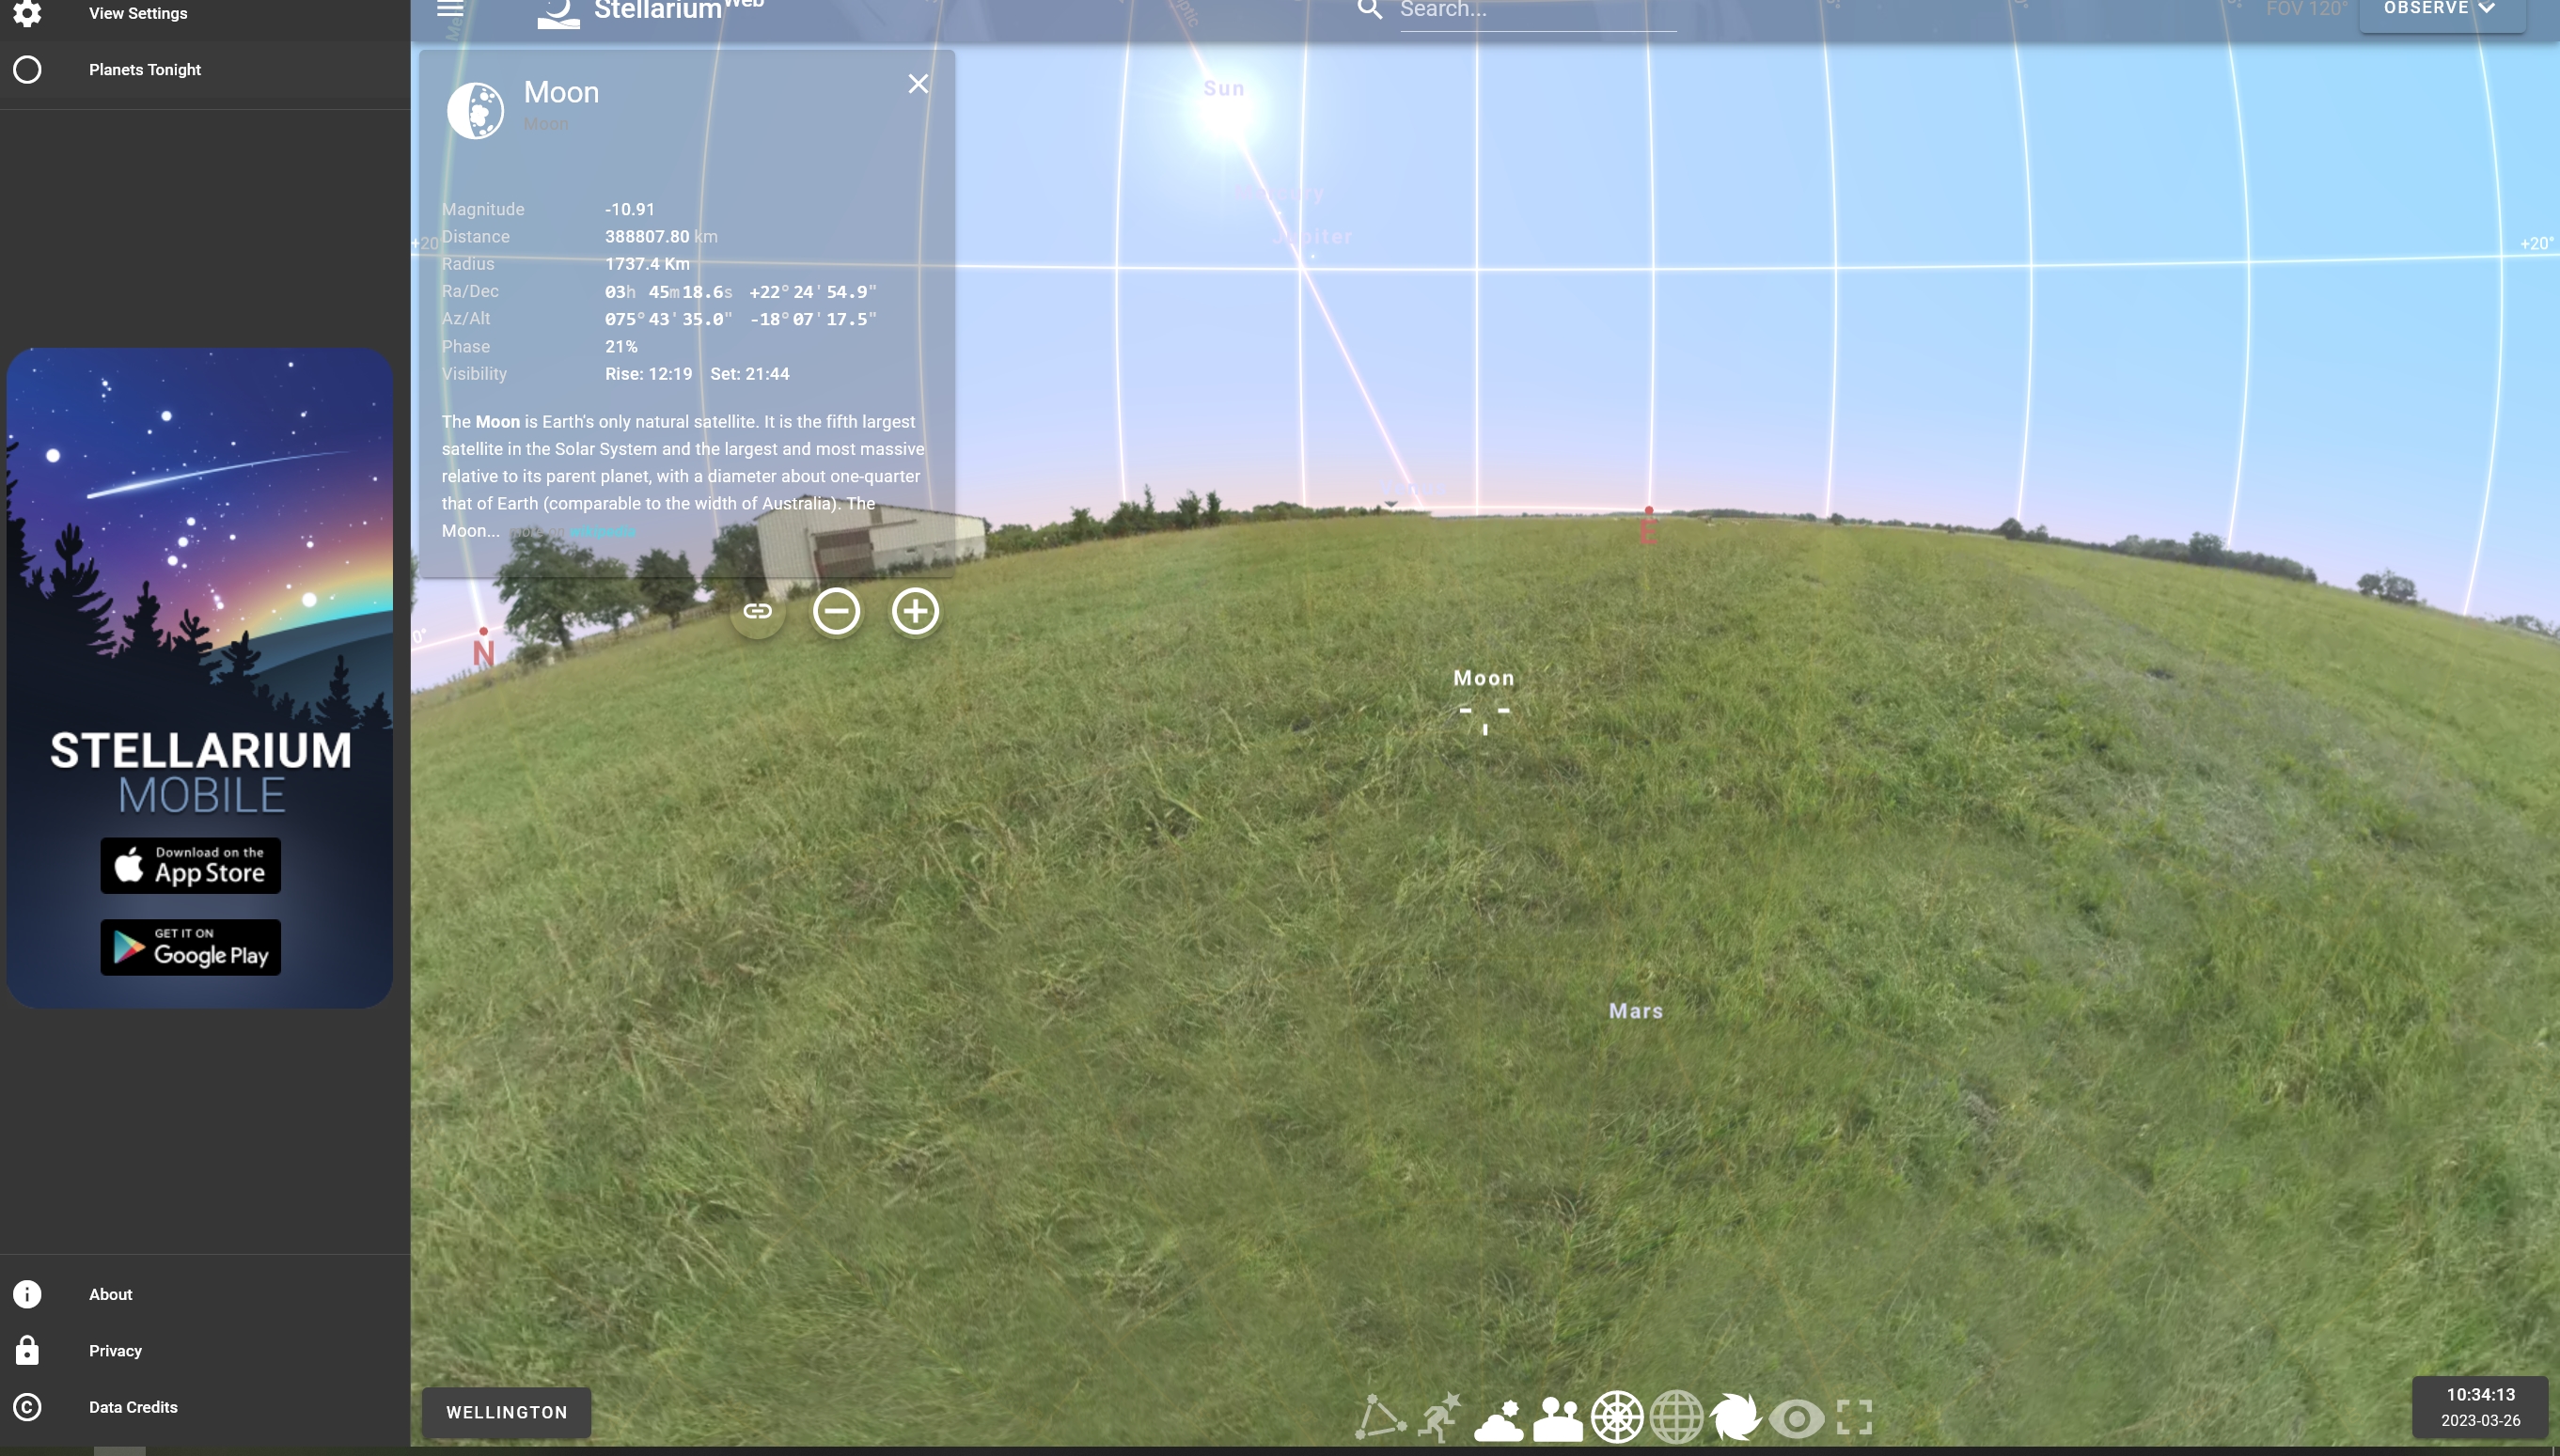Screen dimensions: 2560x1456
Task: Copy link to the Moon object
Action: pyautogui.click(x=757, y=611)
